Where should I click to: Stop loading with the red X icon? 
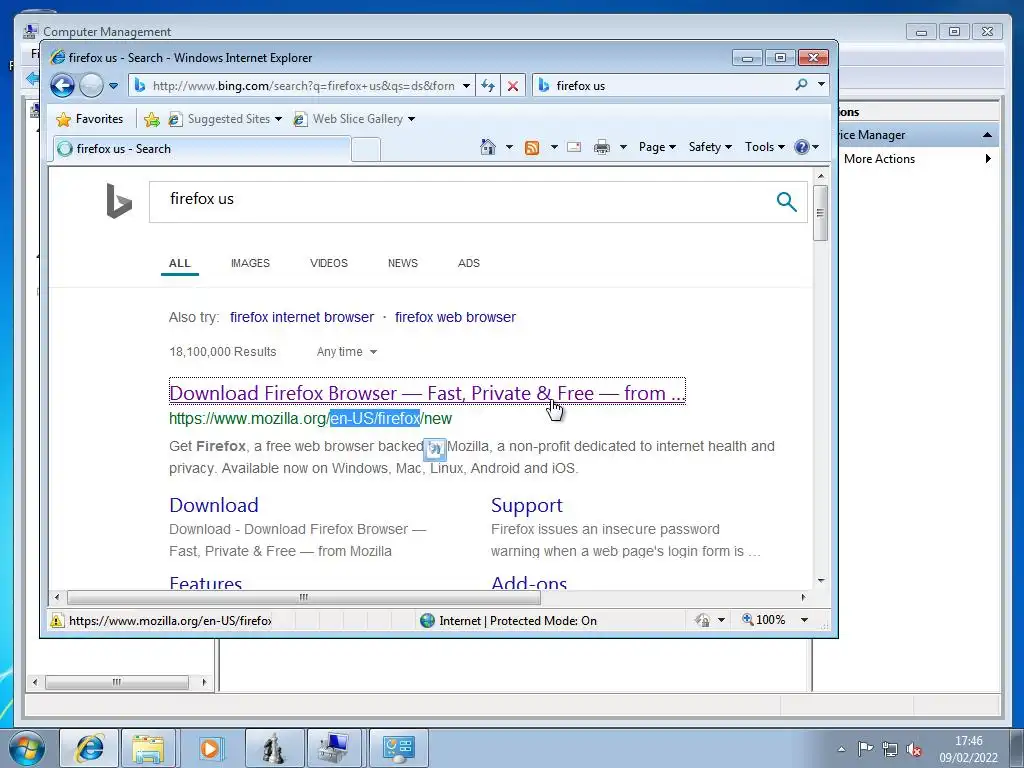(x=513, y=86)
